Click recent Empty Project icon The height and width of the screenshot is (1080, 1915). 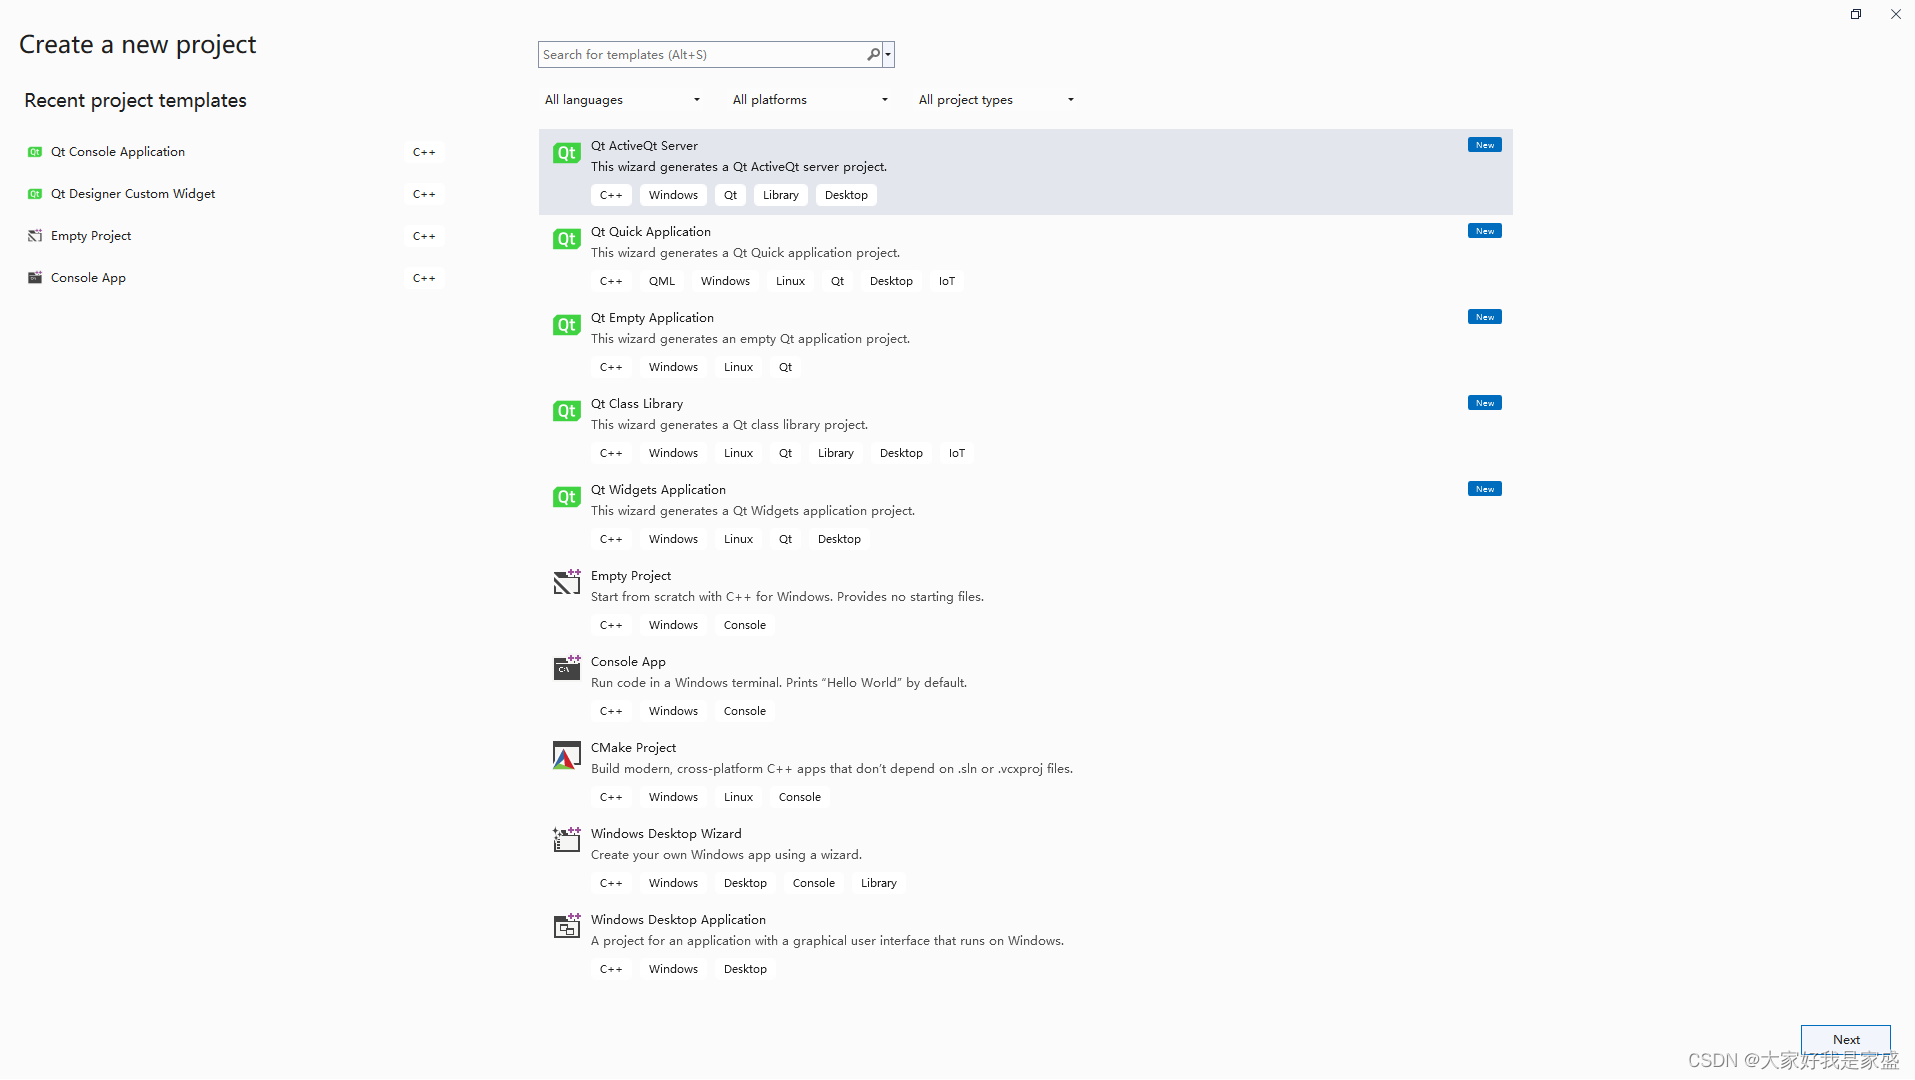tap(35, 236)
